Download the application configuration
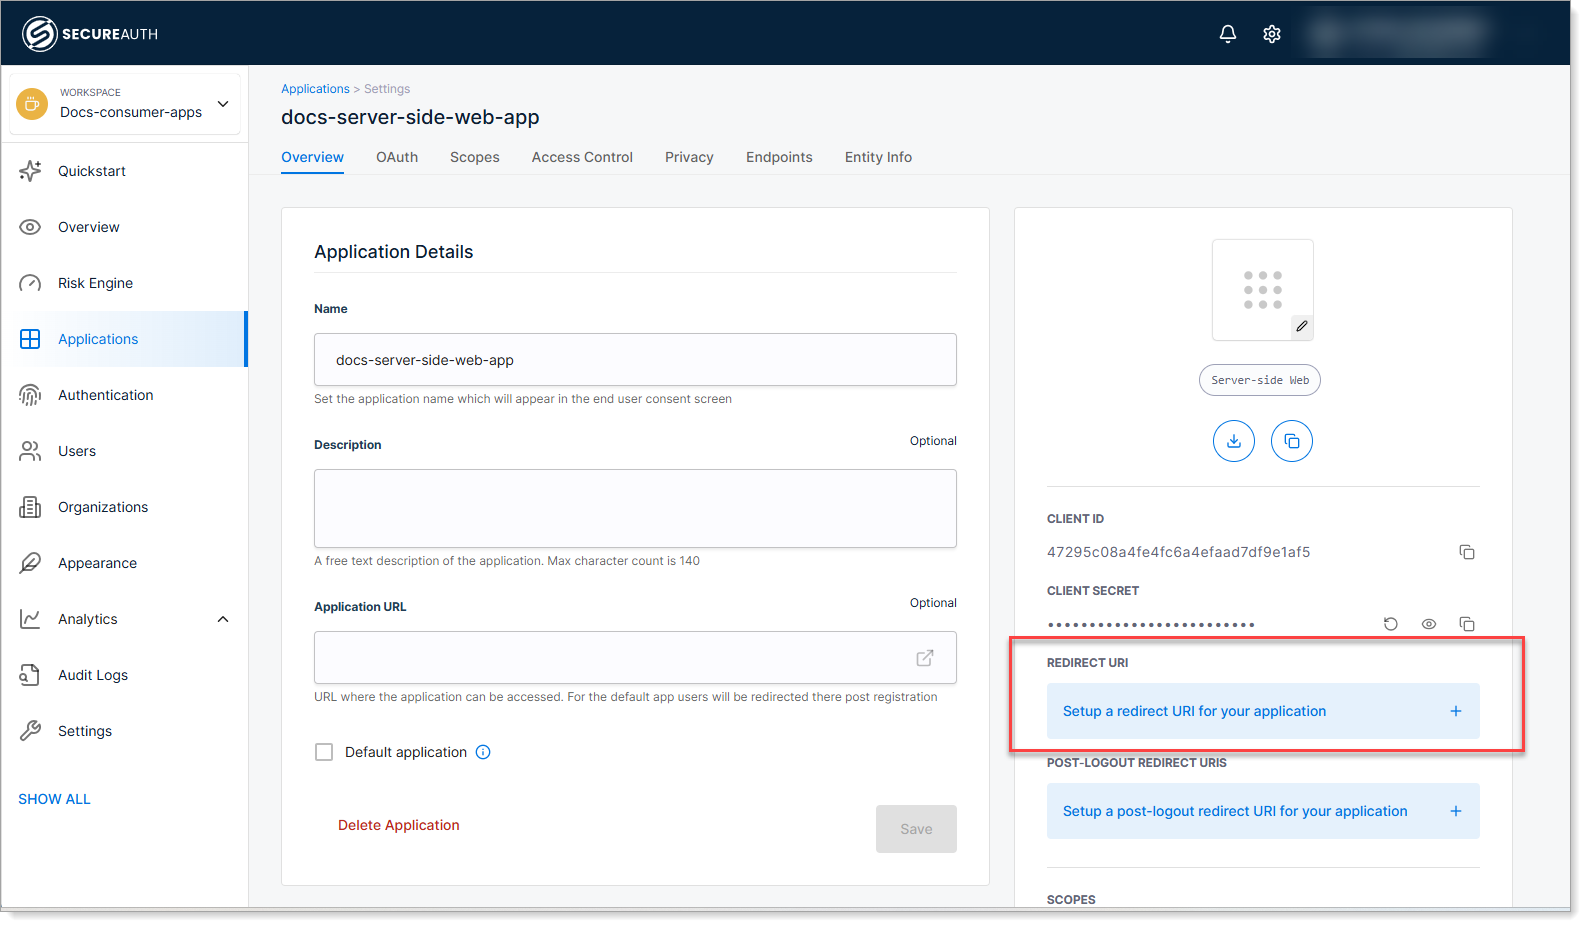Image resolution: width=1586 pixels, height=927 pixels. pos(1234,441)
